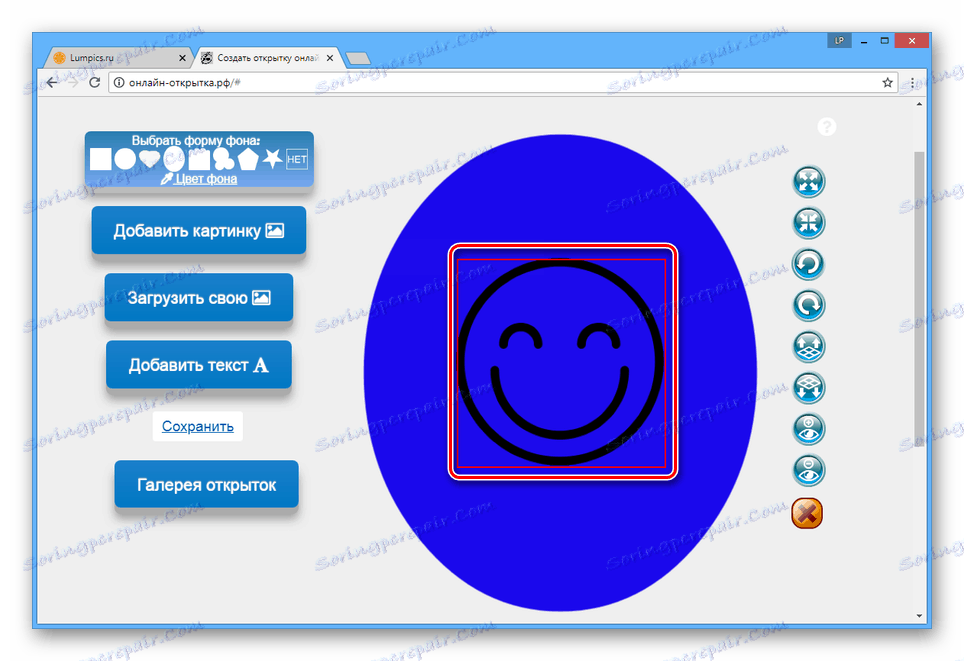Open the Галерея открыток gallery
This screenshot has height=661, width=964.
tap(207, 485)
